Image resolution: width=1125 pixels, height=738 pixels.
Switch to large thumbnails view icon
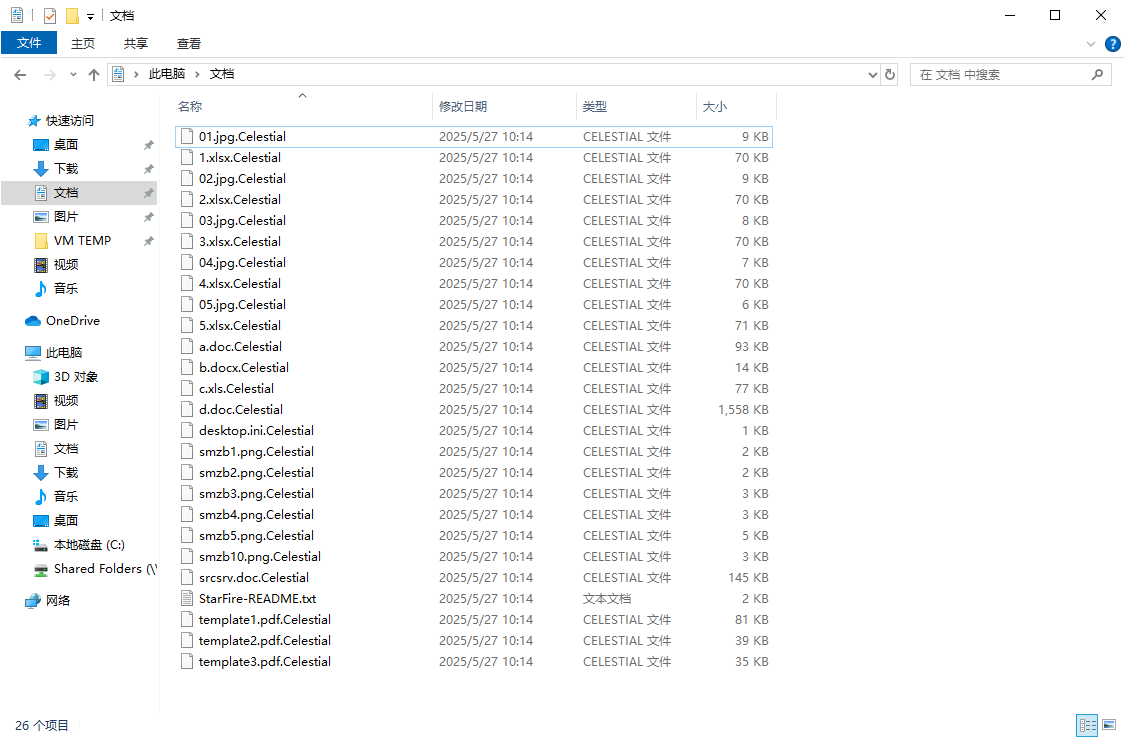[1108, 725]
